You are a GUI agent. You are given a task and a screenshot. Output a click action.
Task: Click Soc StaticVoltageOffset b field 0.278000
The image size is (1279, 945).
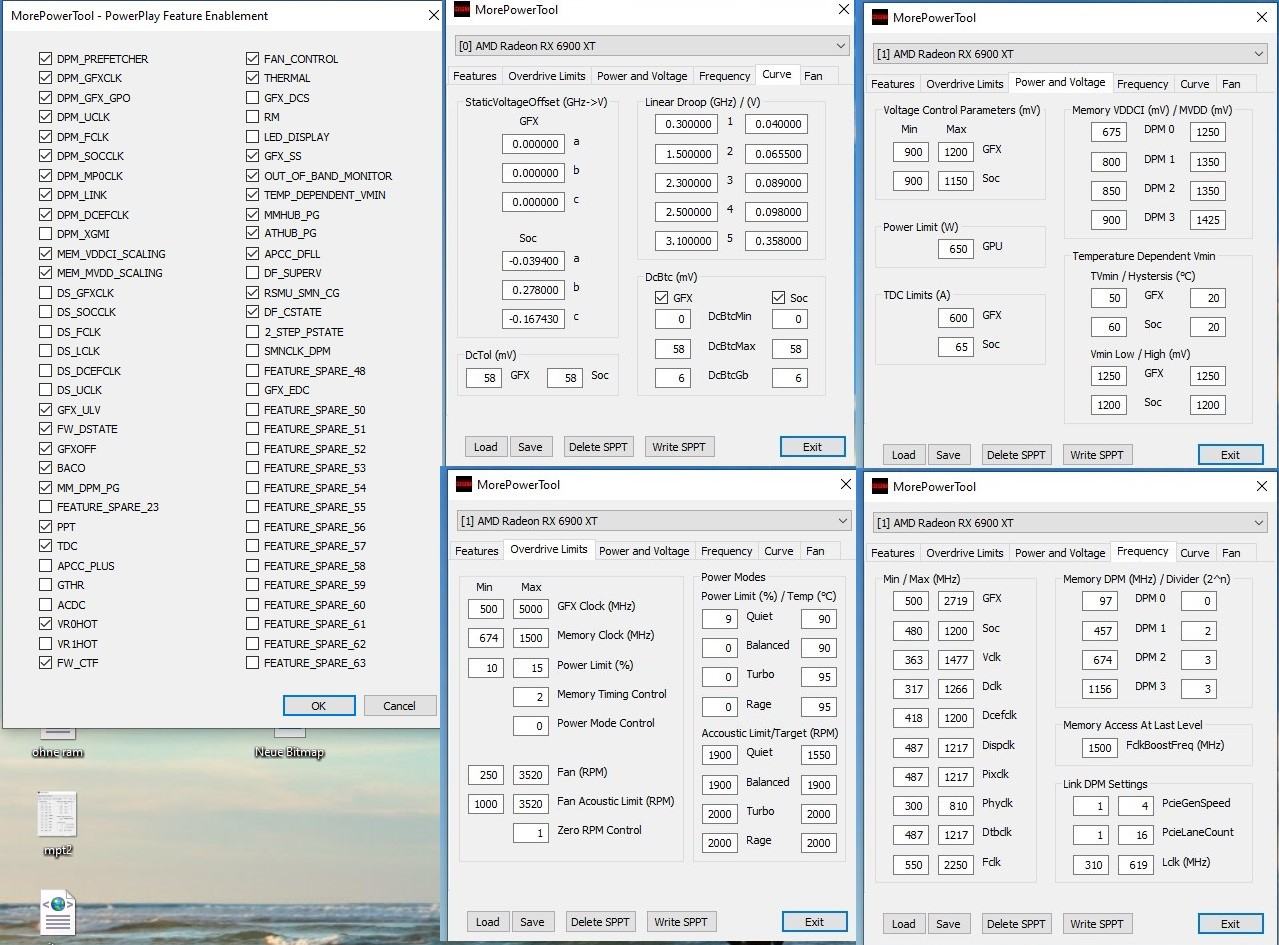[534, 290]
